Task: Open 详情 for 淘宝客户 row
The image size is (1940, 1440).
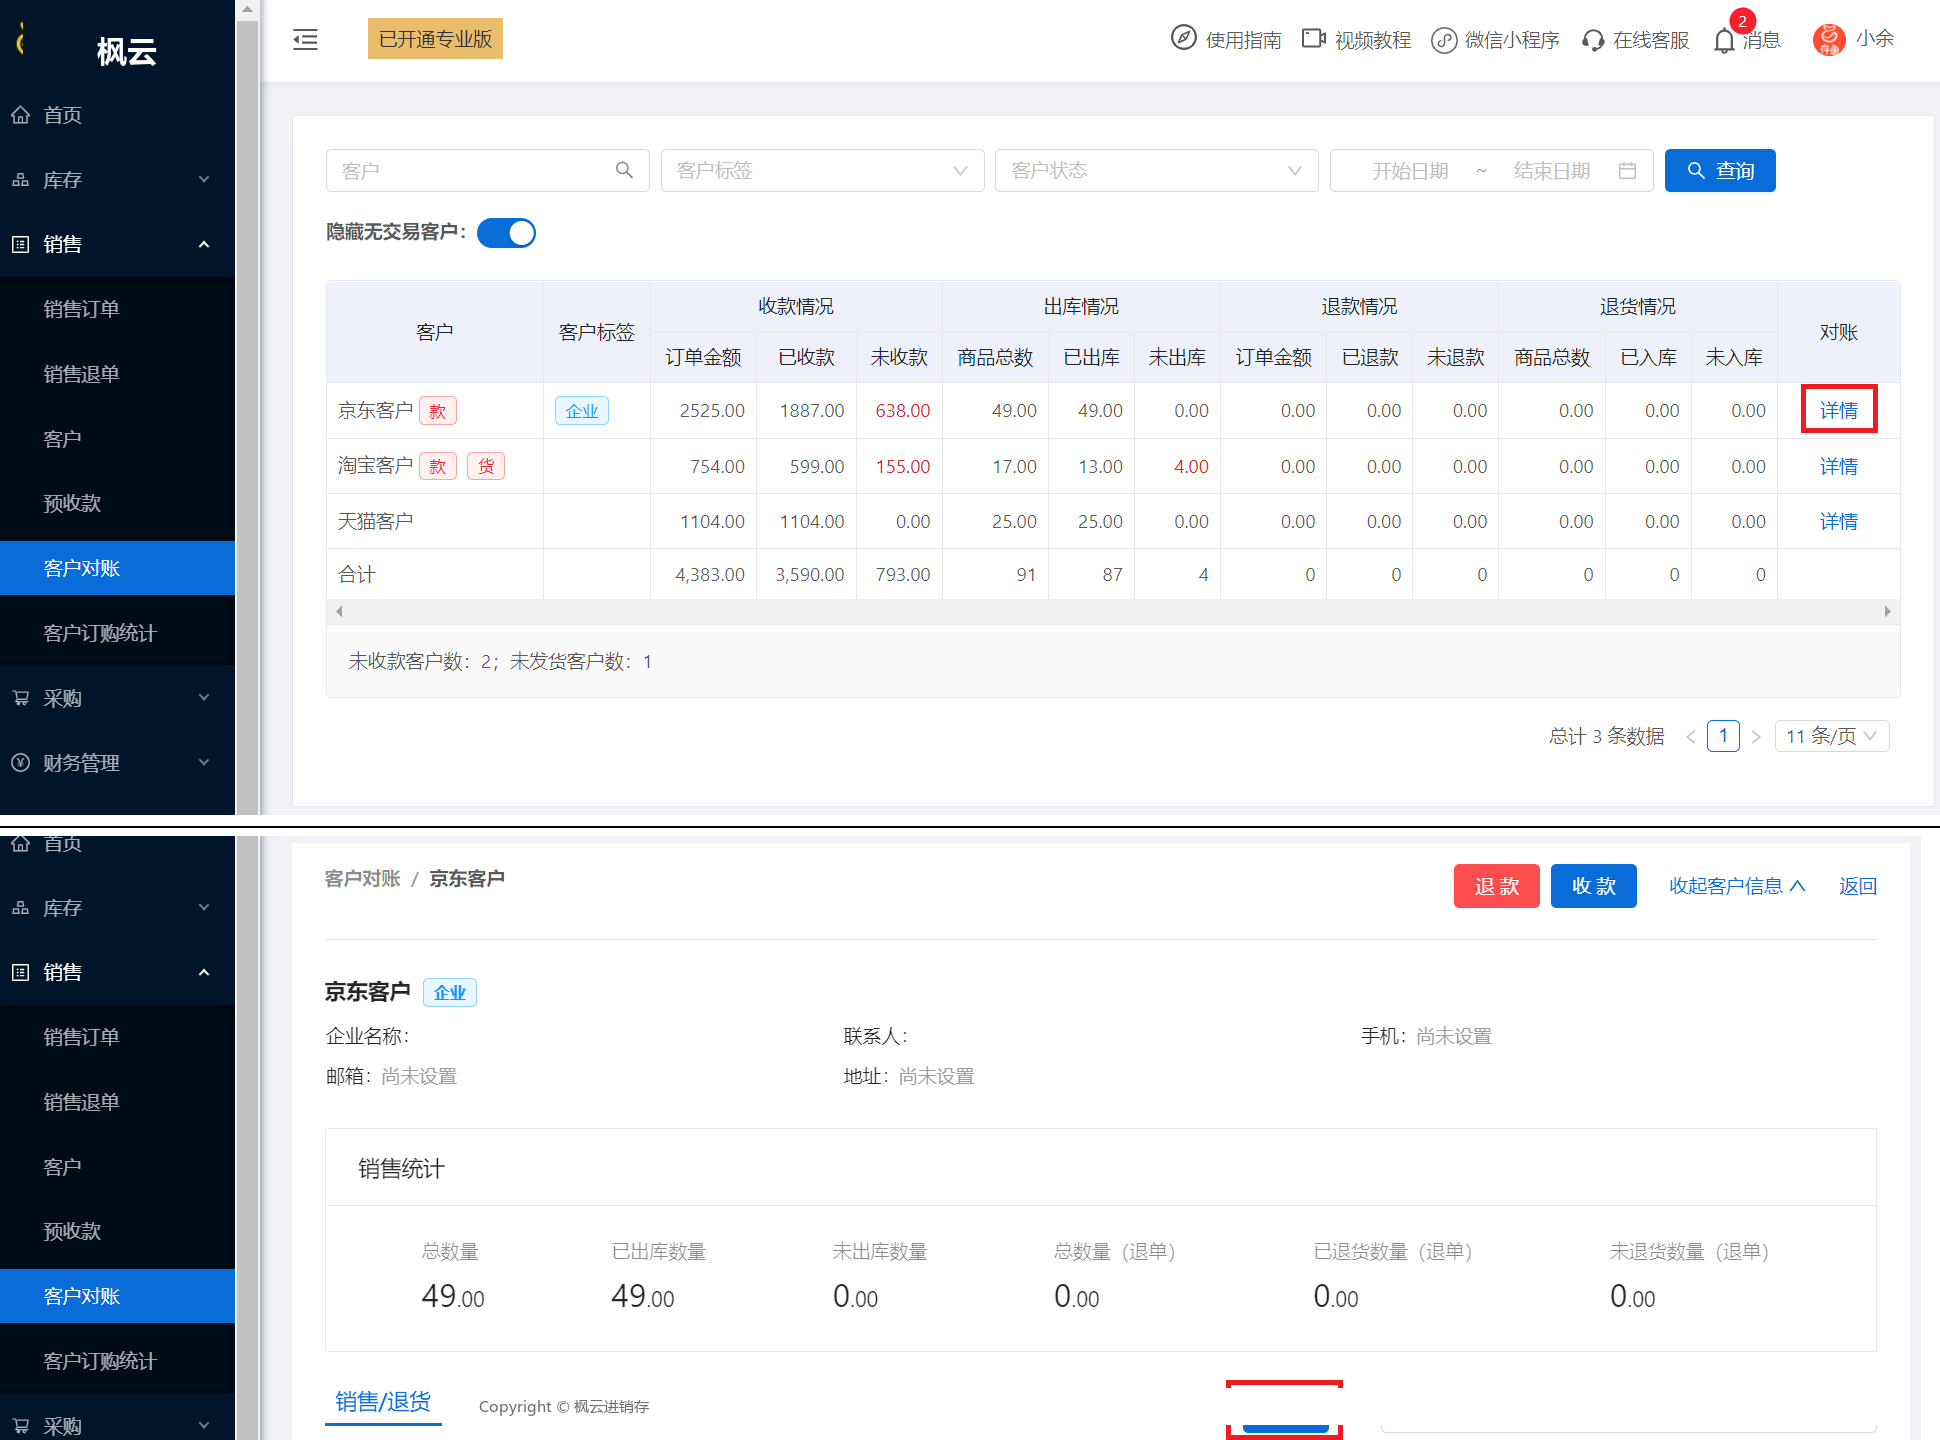Action: pyautogui.click(x=1838, y=467)
